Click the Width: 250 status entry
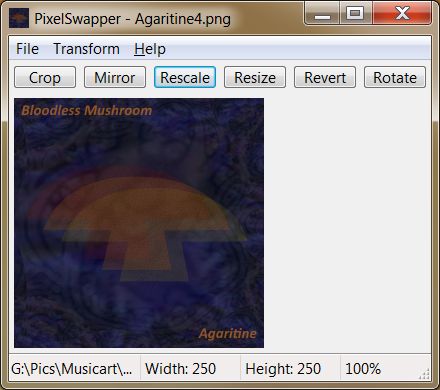Image resolution: width=440 pixels, height=390 pixels. tap(181, 369)
